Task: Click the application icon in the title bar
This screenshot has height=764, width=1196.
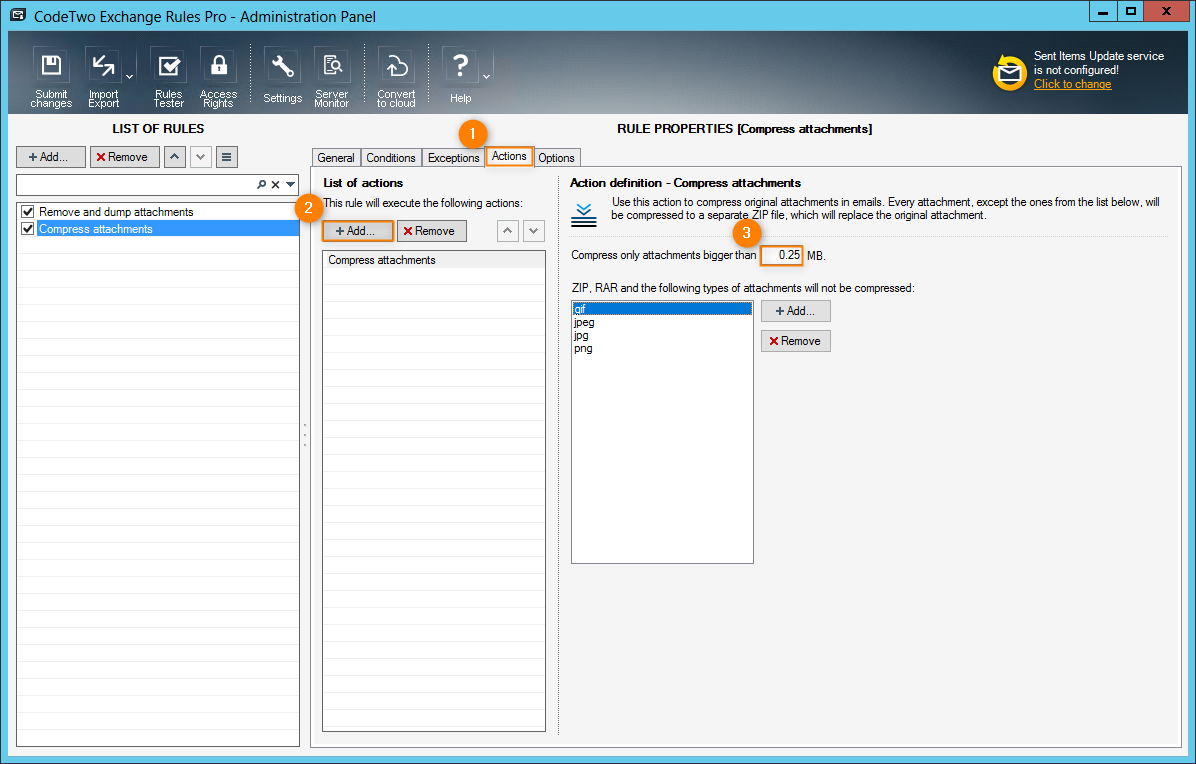Action: coord(18,15)
